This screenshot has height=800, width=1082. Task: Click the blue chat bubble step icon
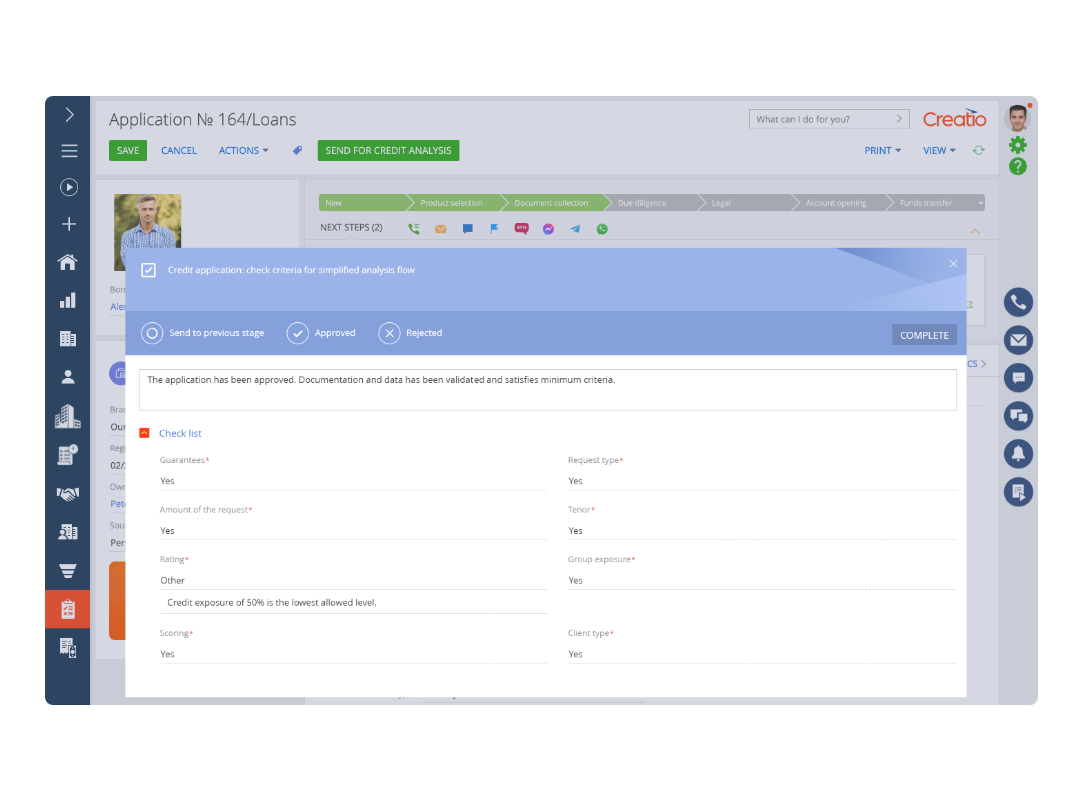tap(467, 228)
